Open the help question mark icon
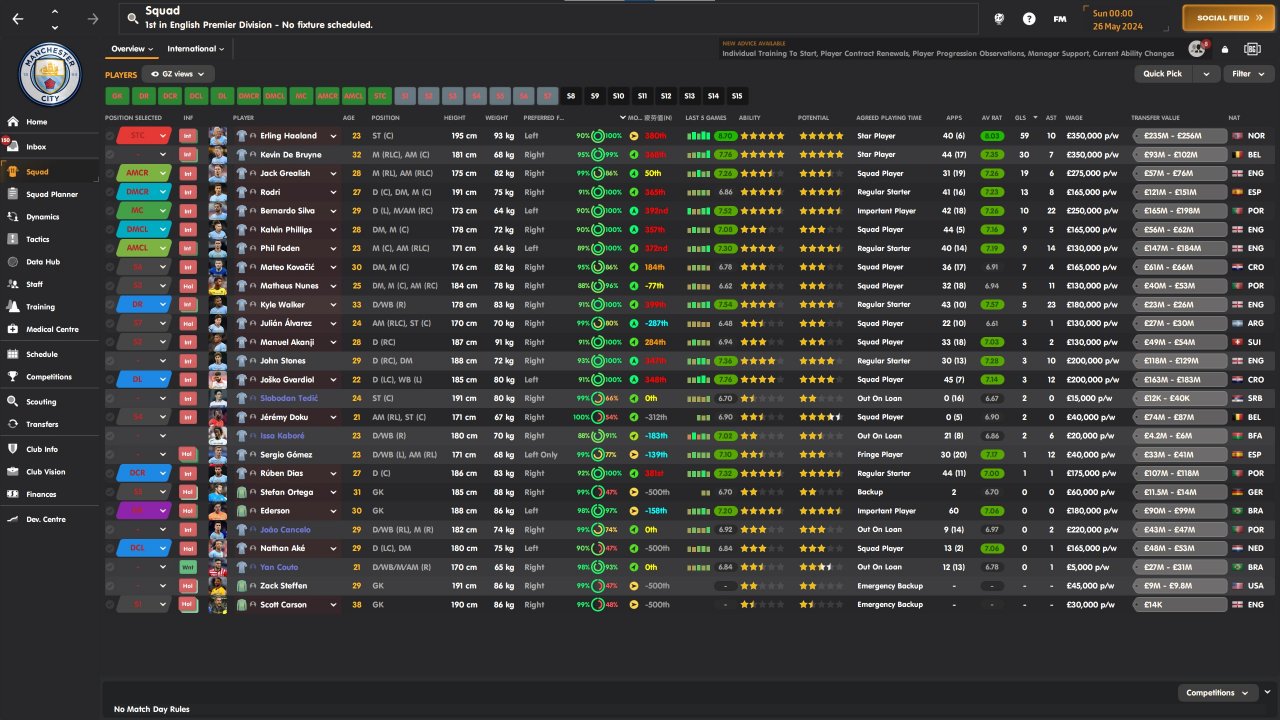The width and height of the screenshot is (1280, 720). tap(1029, 19)
